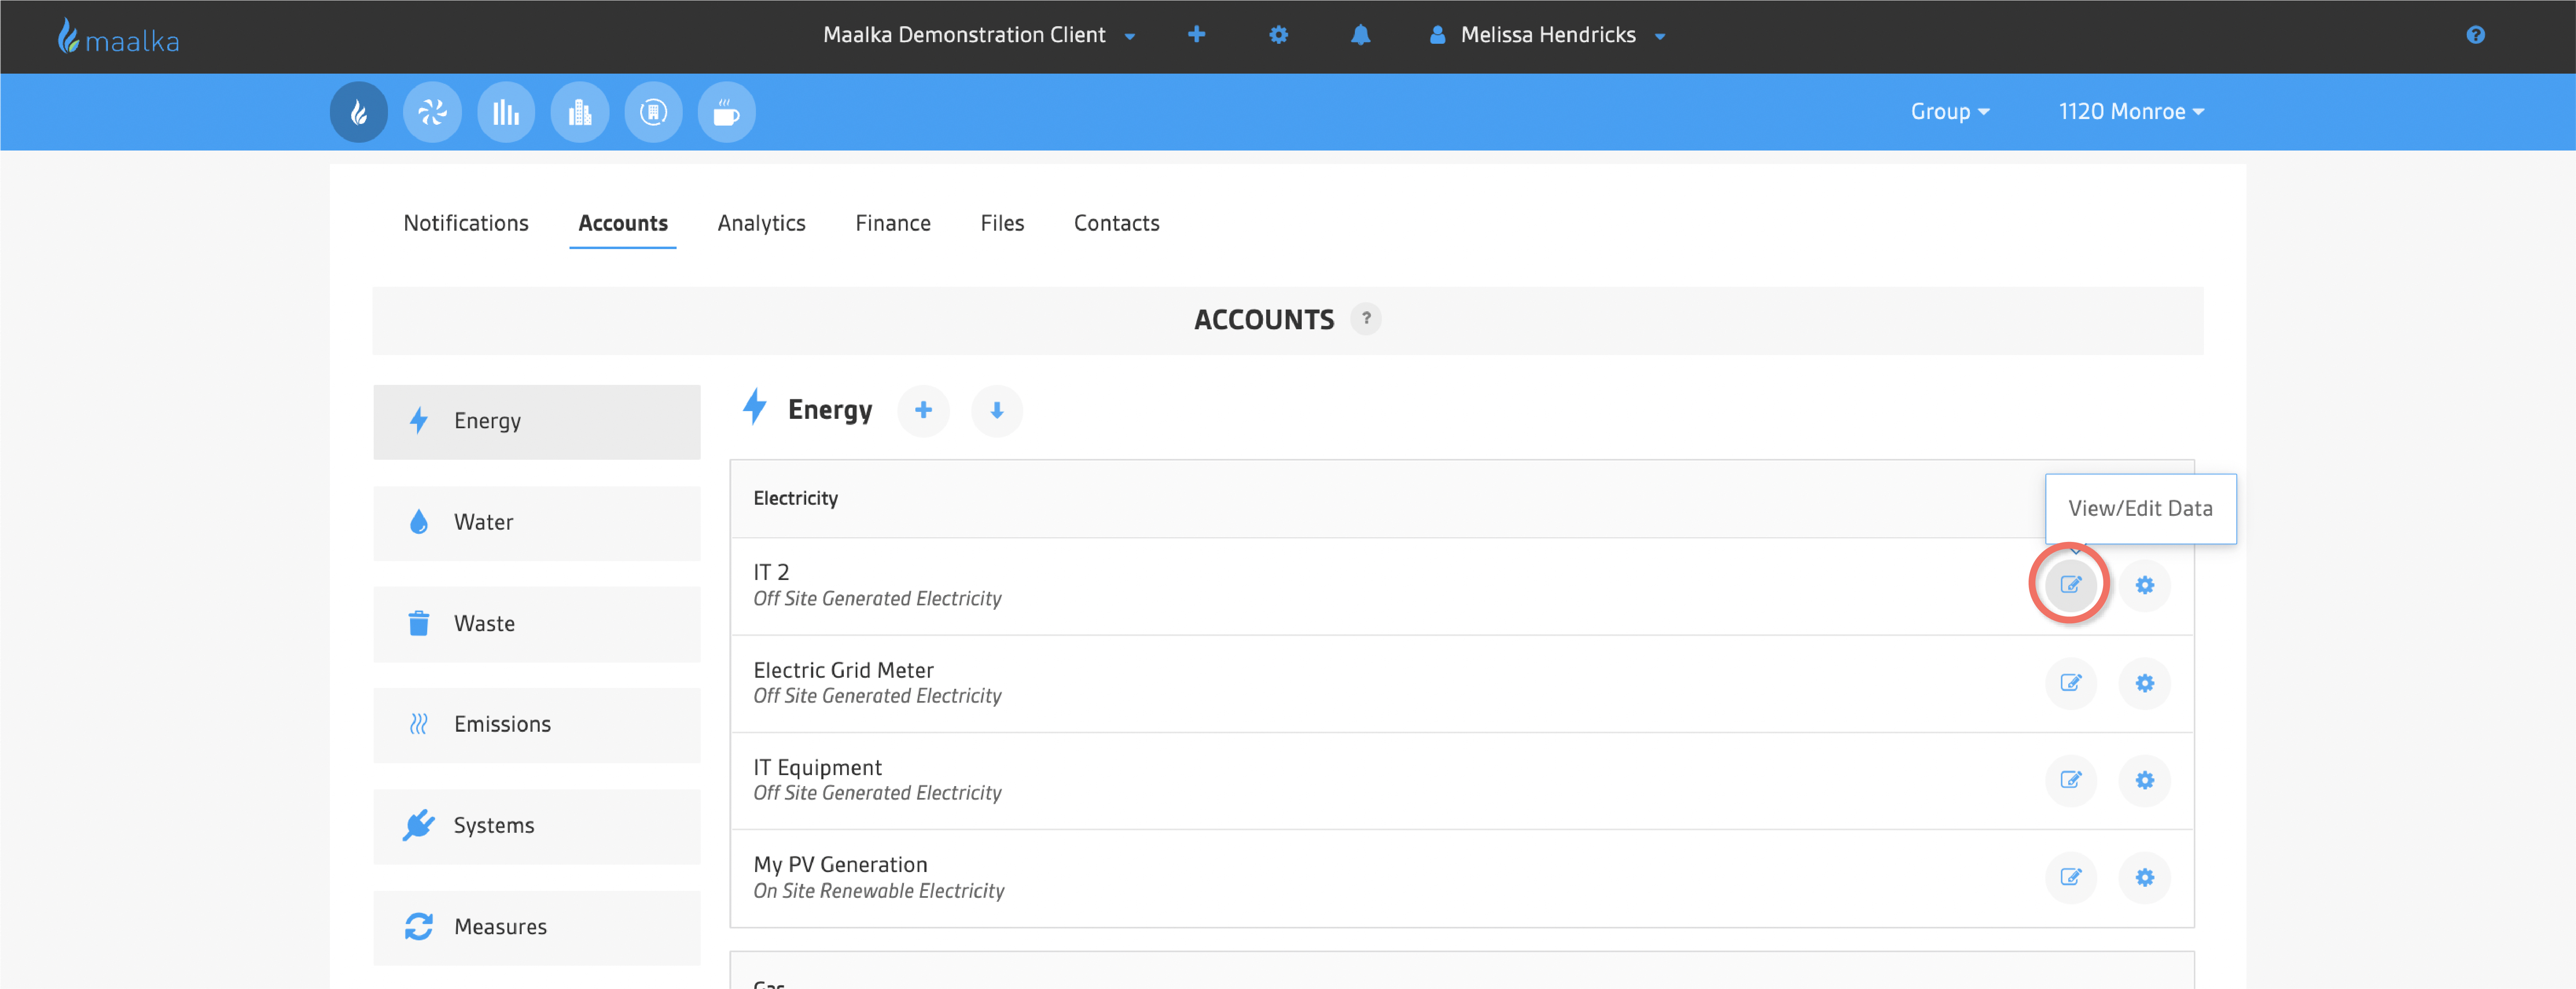Click the Accounts help question mark

1366,319
